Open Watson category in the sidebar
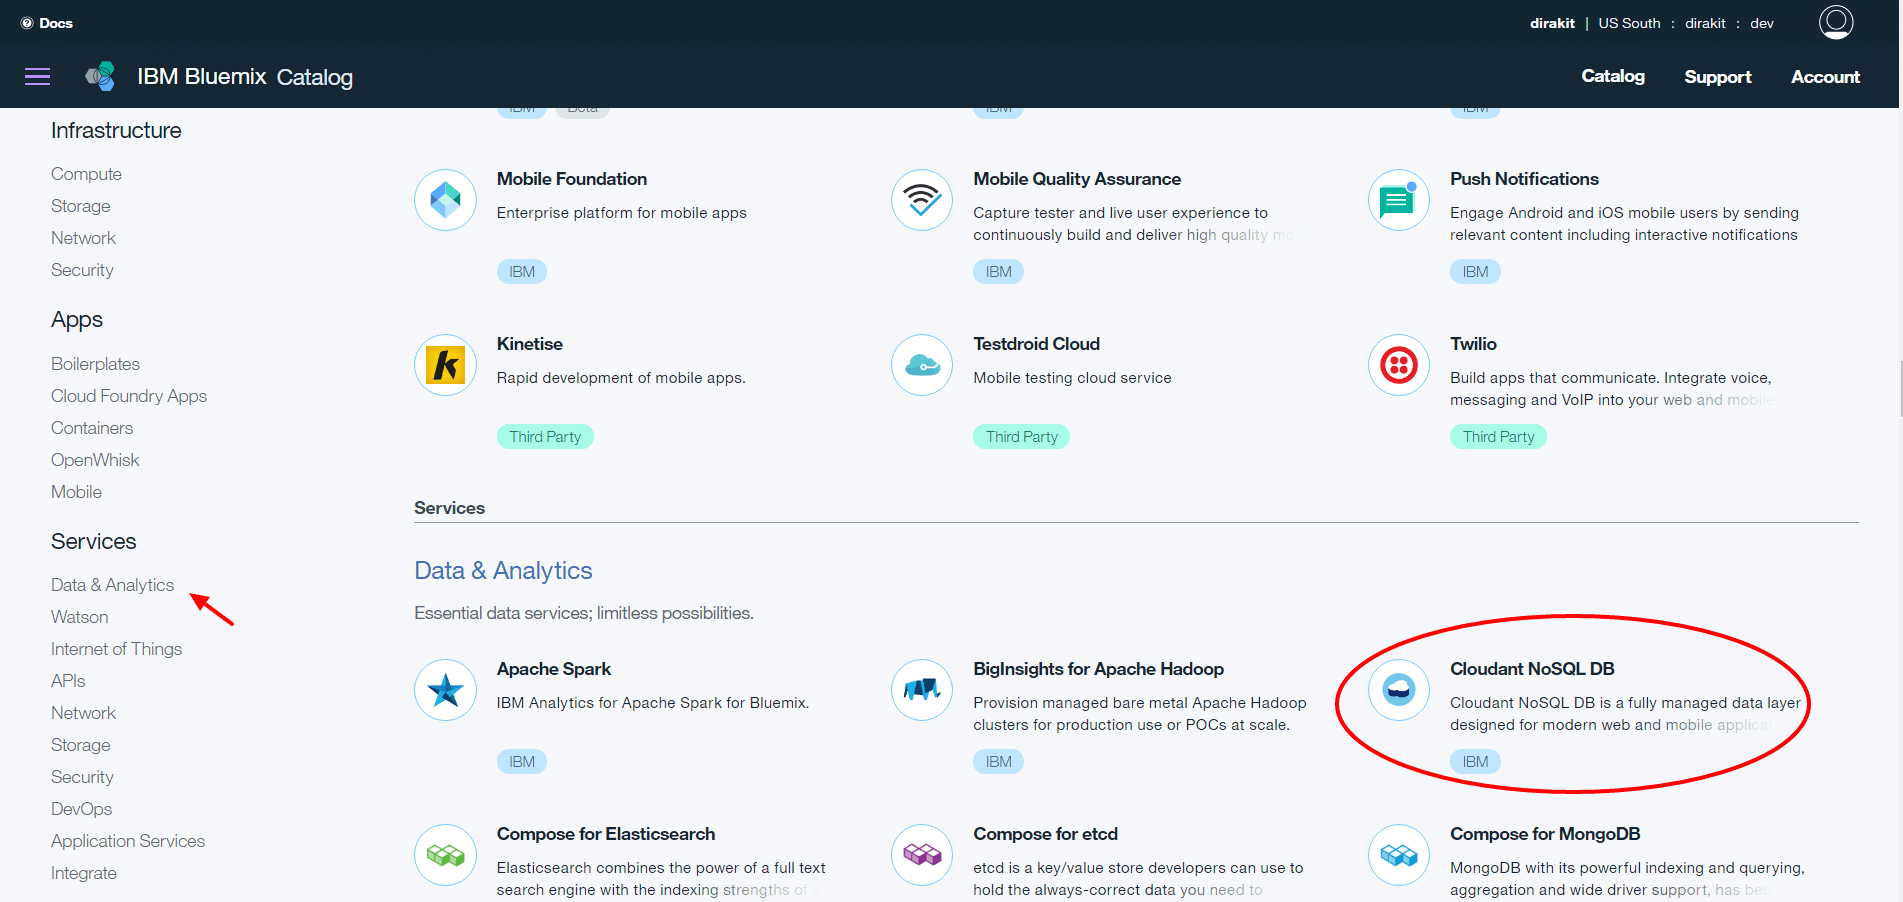 [x=80, y=617]
